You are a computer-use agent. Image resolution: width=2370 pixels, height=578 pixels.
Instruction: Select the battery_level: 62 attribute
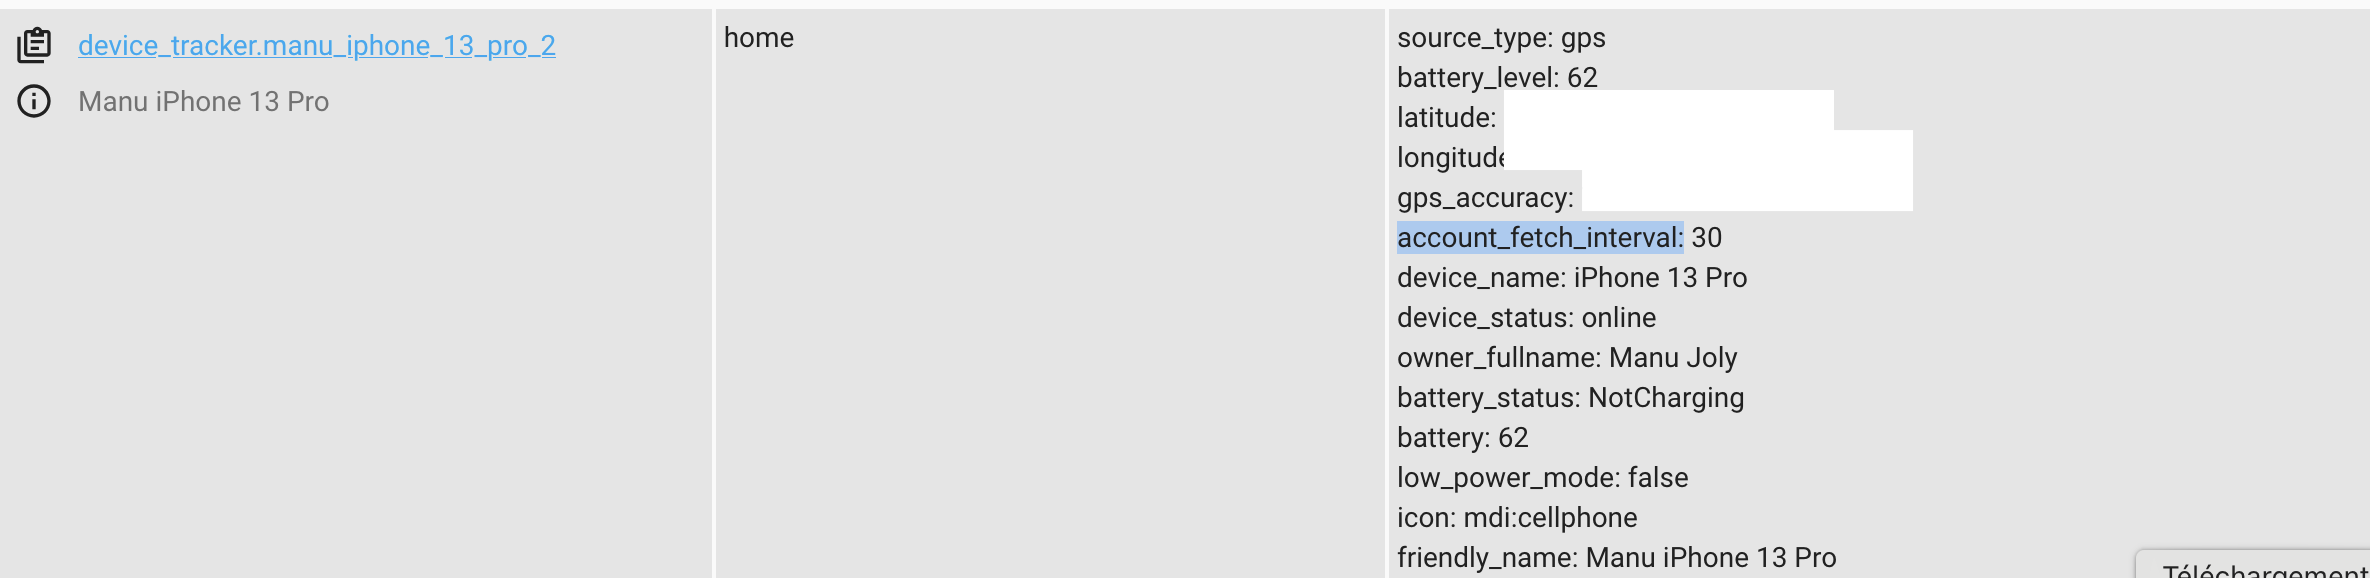coord(1497,77)
